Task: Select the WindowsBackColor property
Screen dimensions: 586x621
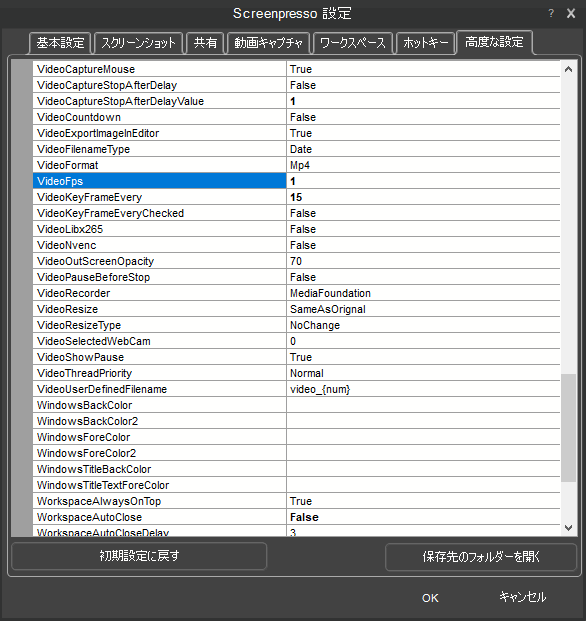Action: coord(159,405)
